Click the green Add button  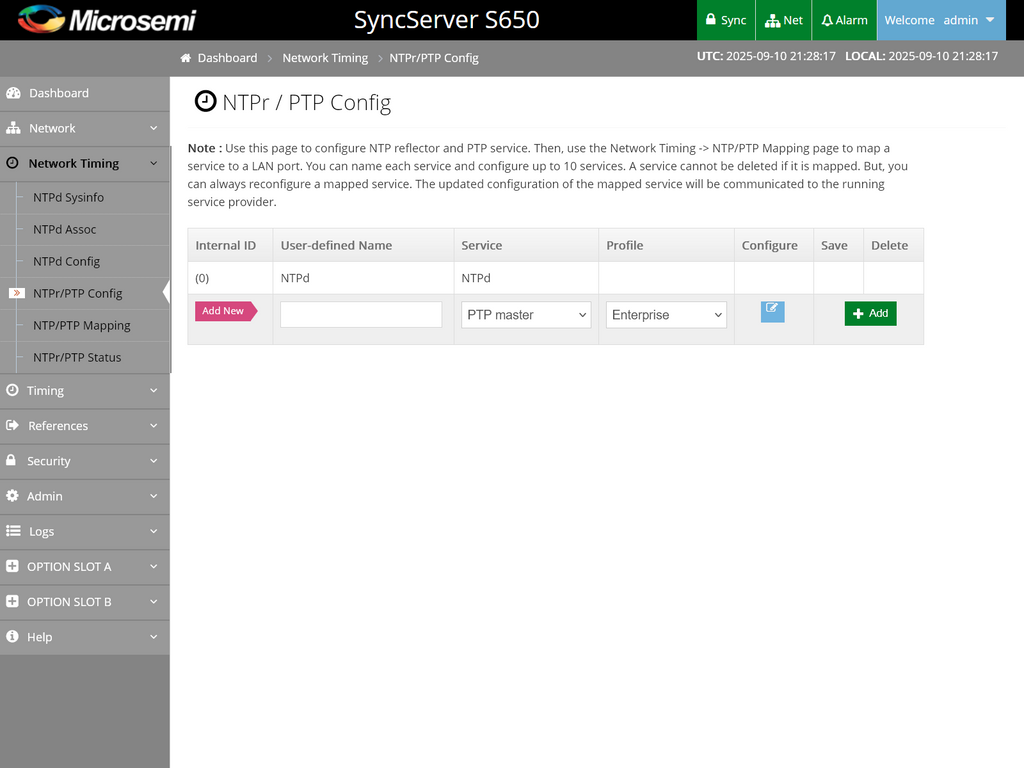tap(871, 313)
